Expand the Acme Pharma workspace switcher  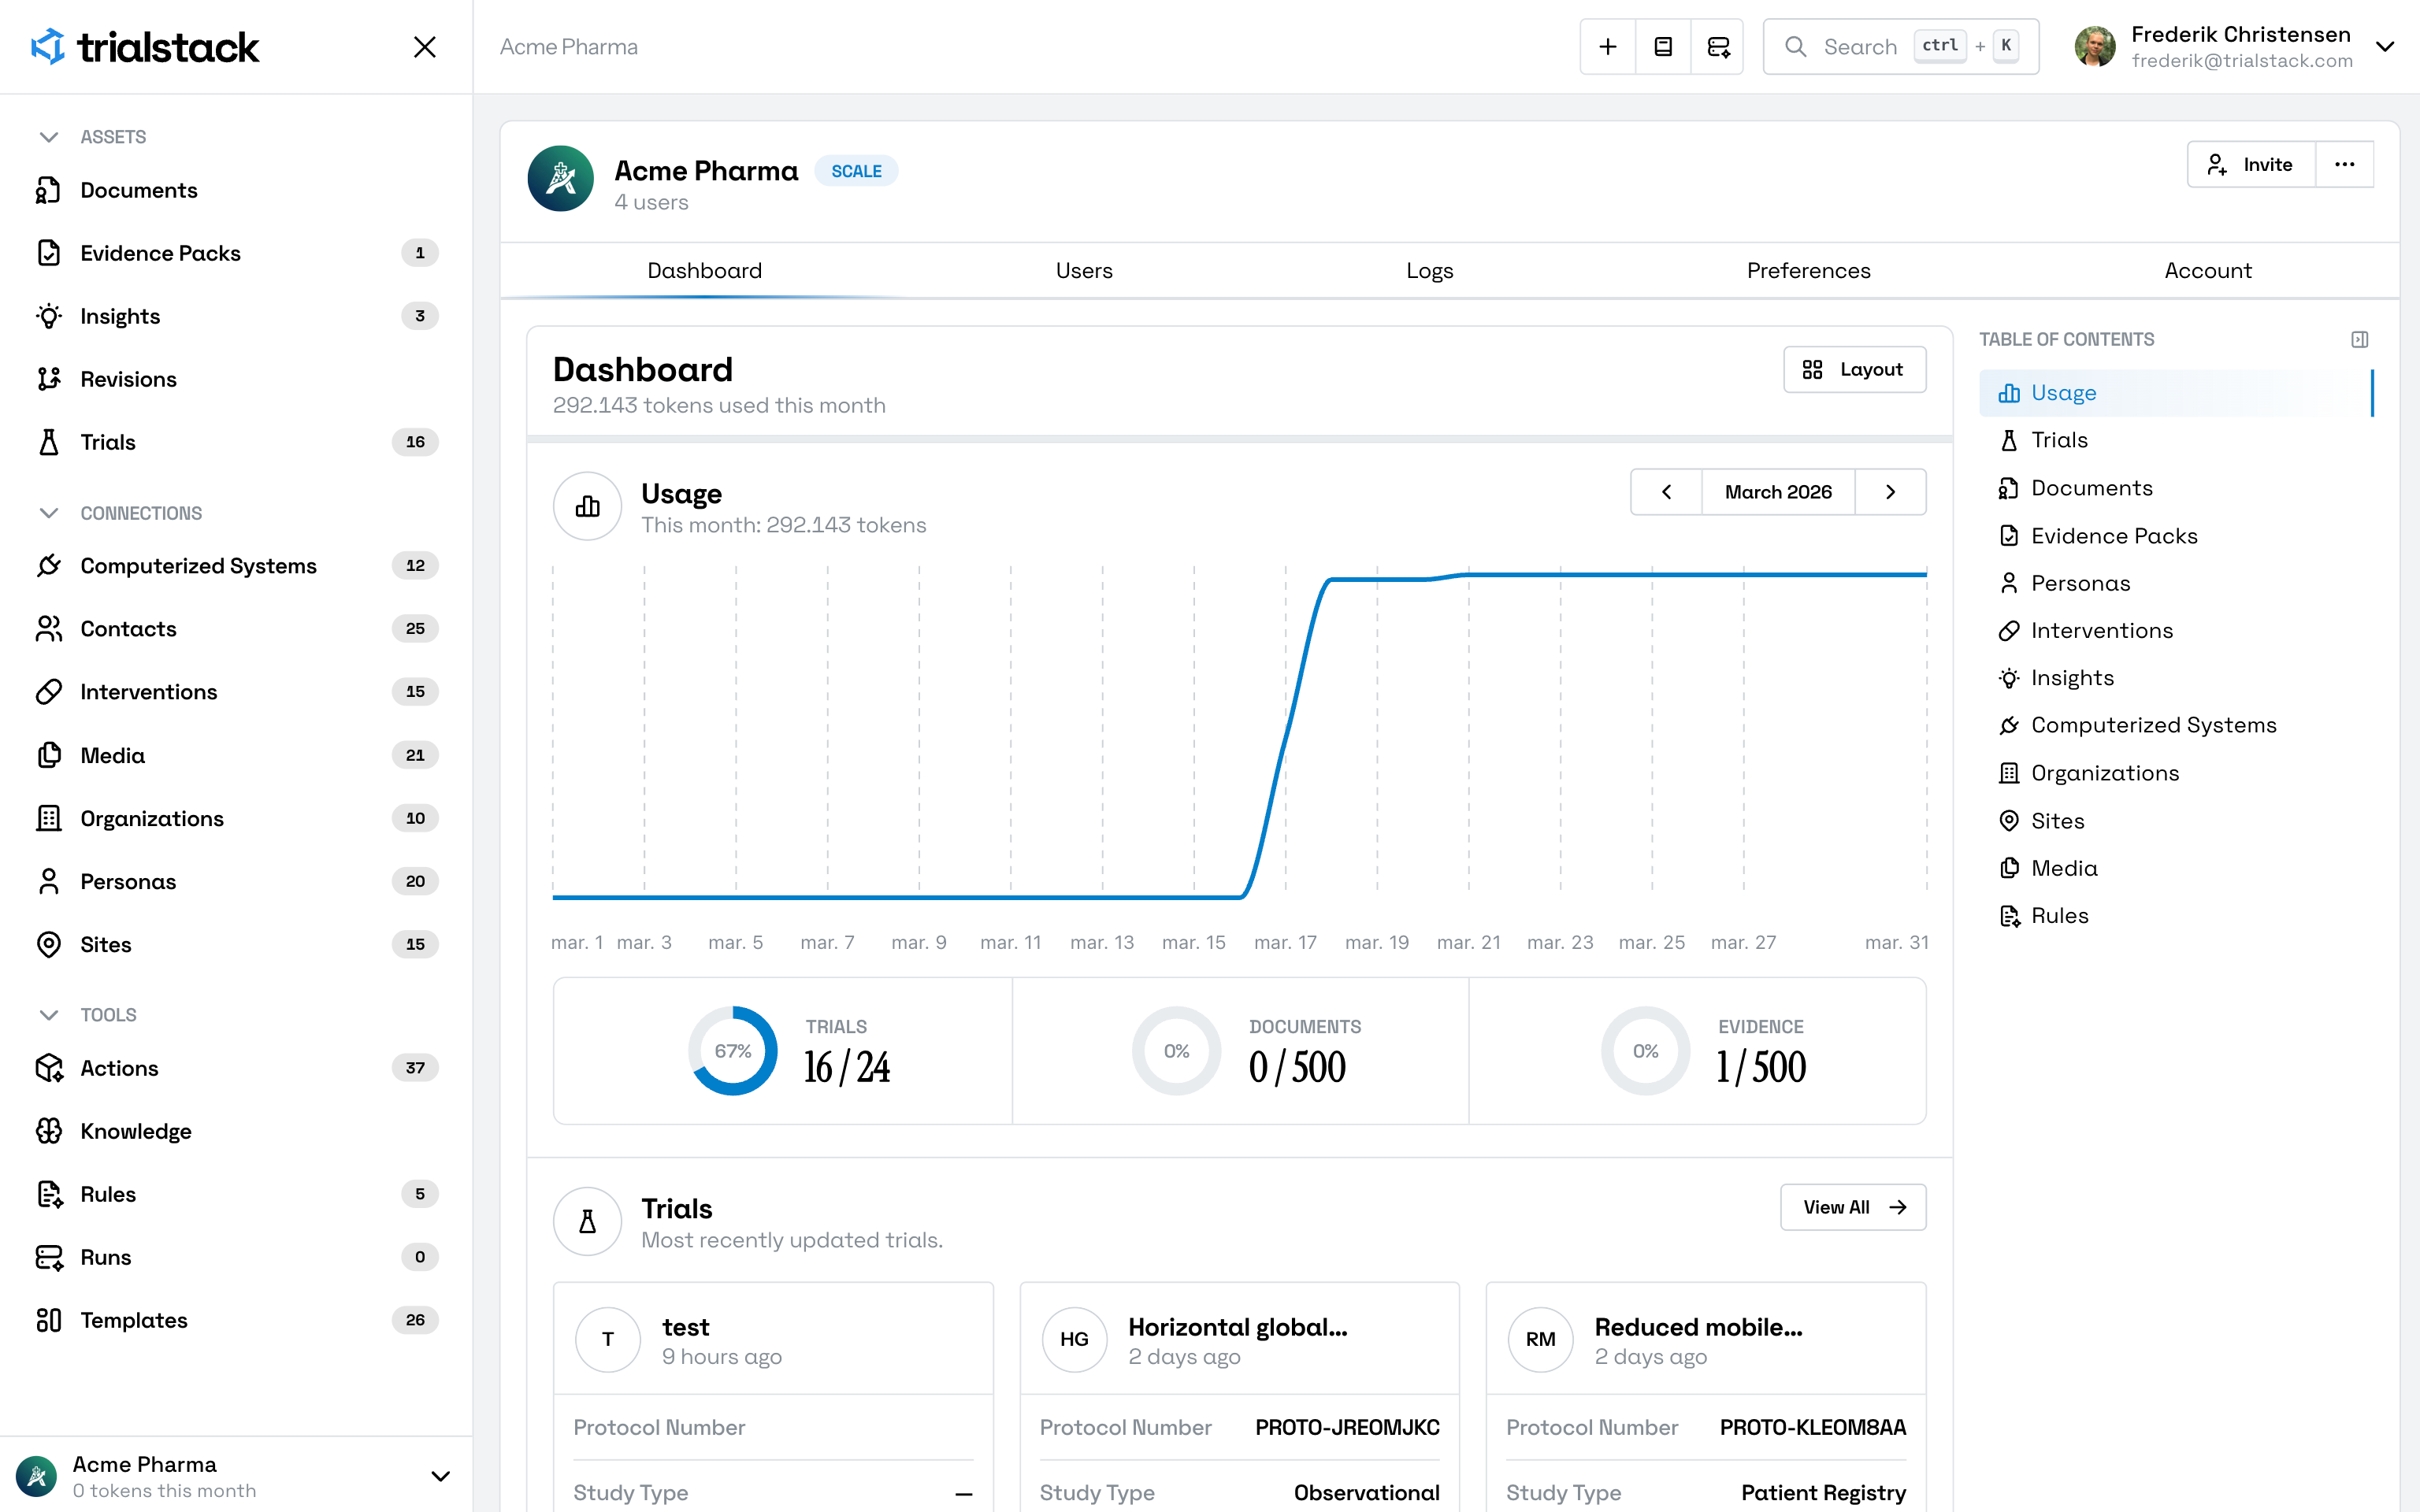(236, 1476)
